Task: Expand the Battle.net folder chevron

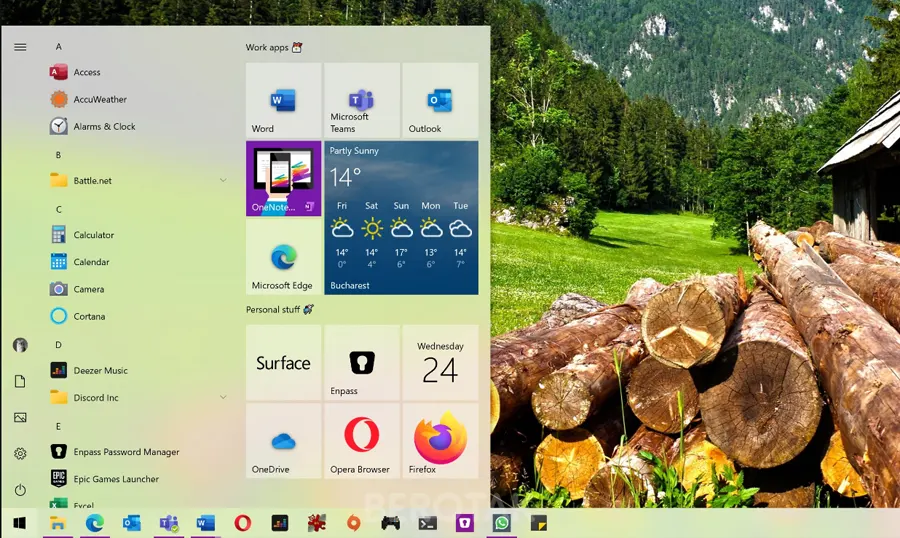Action: [x=223, y=180]
